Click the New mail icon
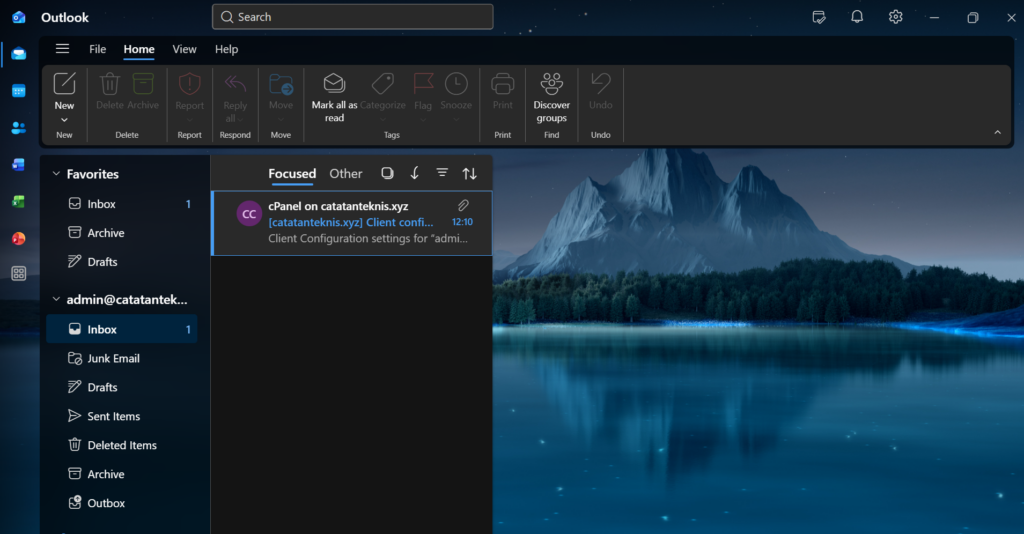The height and width of the screenshot is (534, 1024). (65, 84)
